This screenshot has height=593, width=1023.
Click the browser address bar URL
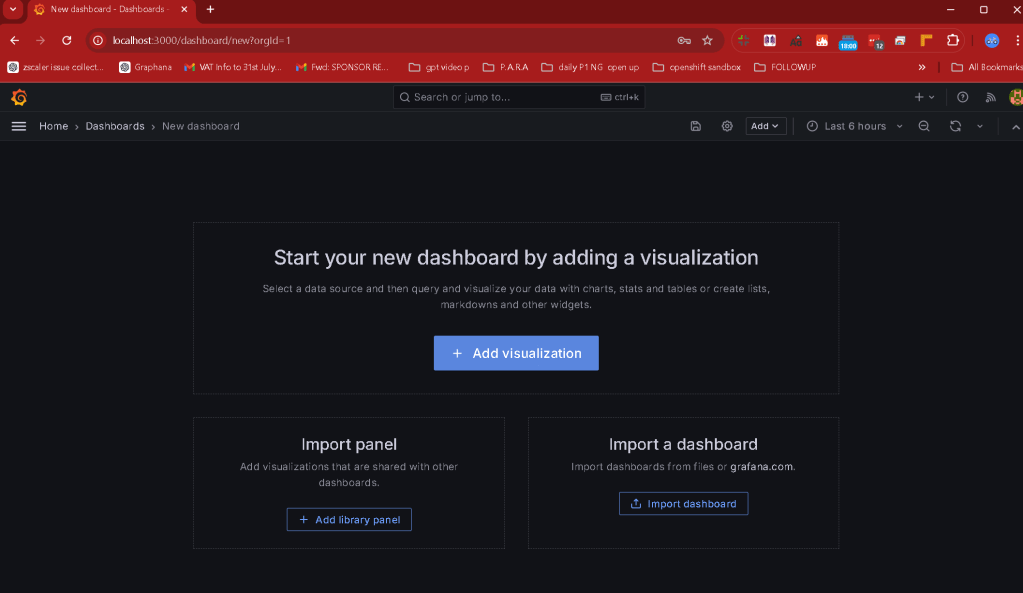[x=201, y=40]
